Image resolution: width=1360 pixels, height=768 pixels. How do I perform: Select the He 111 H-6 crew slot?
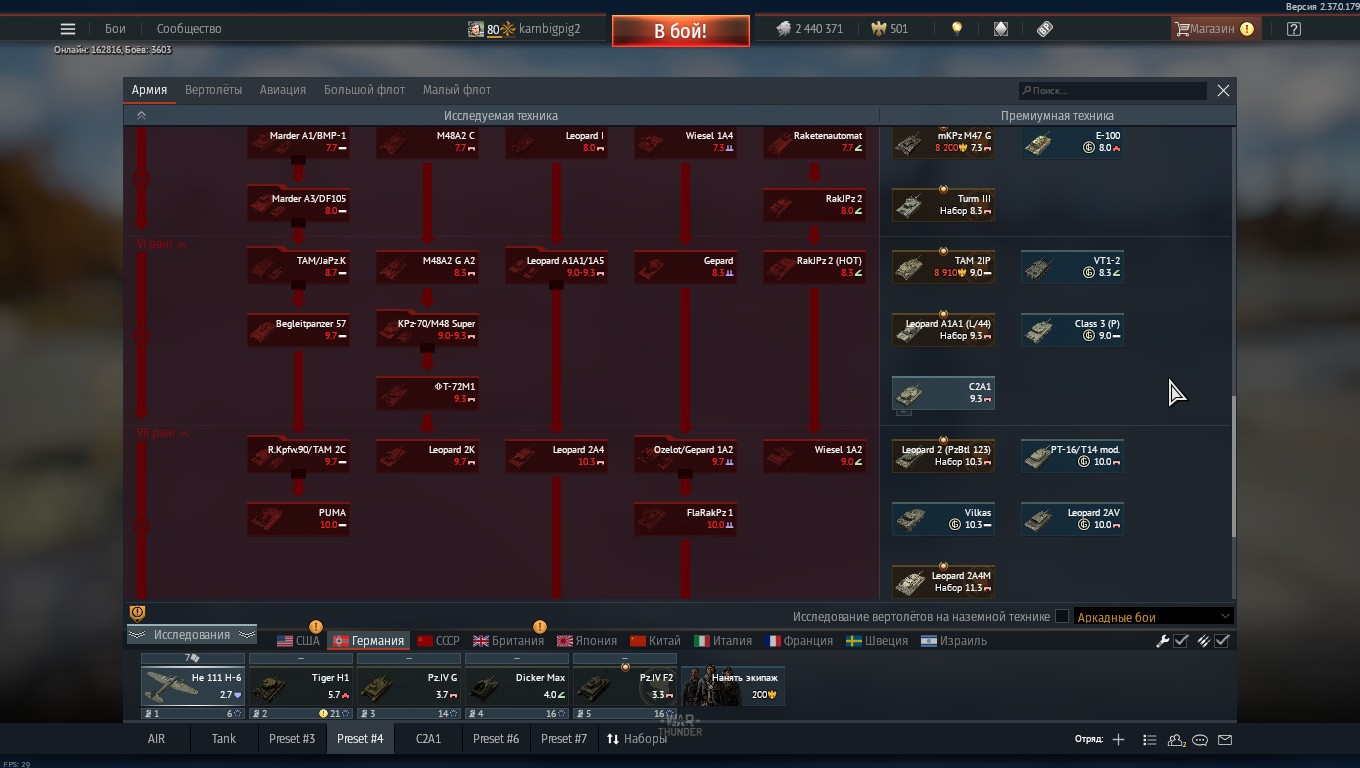[193, 686]
